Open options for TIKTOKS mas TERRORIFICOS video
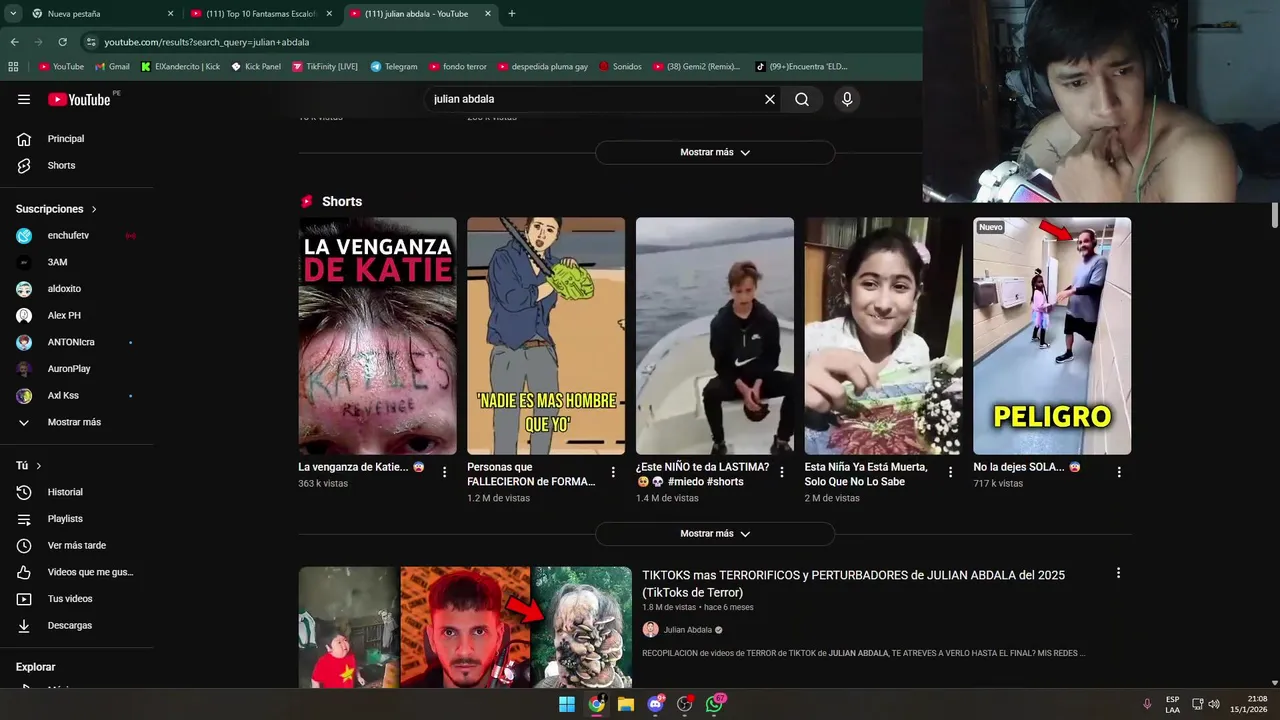This screenshot has width=1280, height=720. tap(1118, 573)
